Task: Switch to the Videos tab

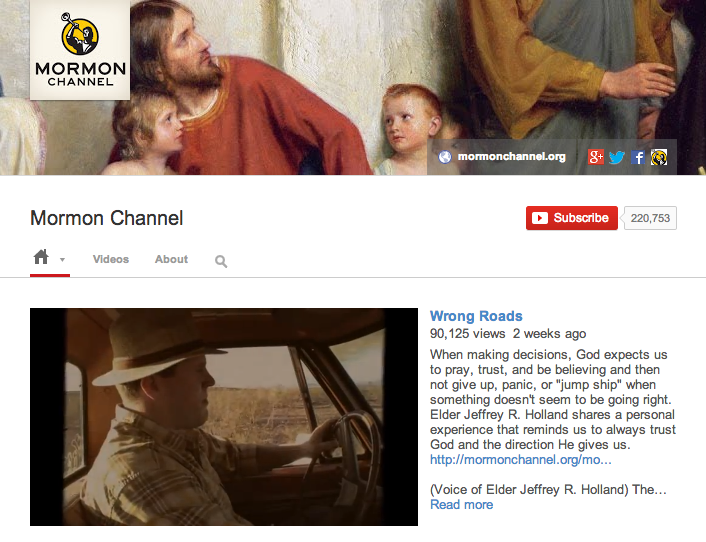Action: pos(111,259)
